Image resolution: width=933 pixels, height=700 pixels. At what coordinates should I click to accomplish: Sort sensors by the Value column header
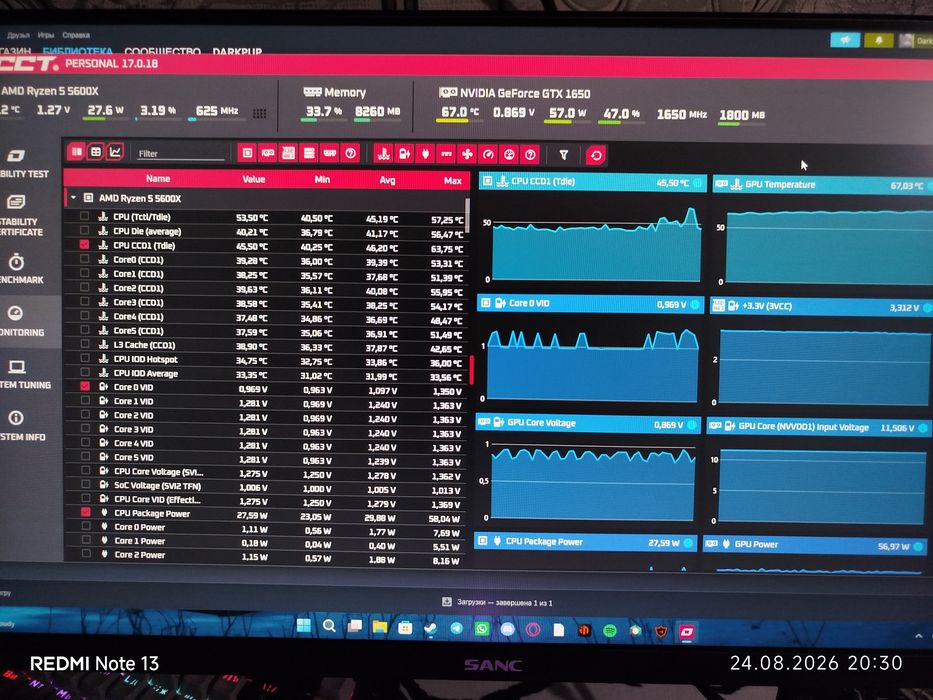pos(253,179)
